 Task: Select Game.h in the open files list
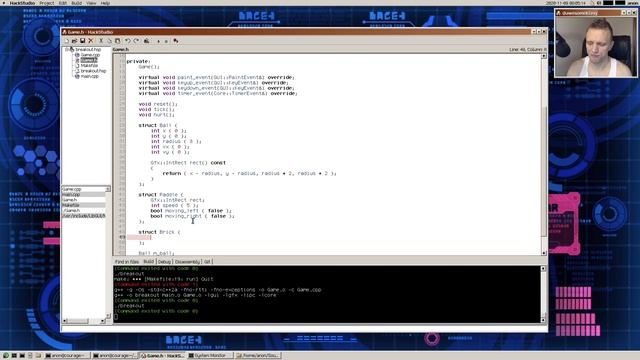click(83, 200)
